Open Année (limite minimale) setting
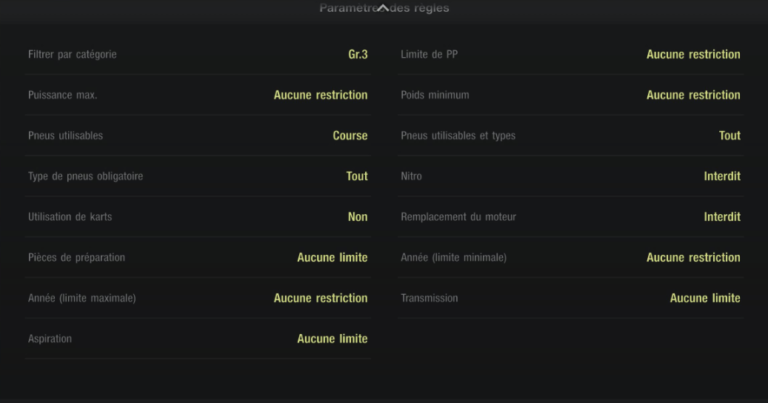 (x=570, y=257)
